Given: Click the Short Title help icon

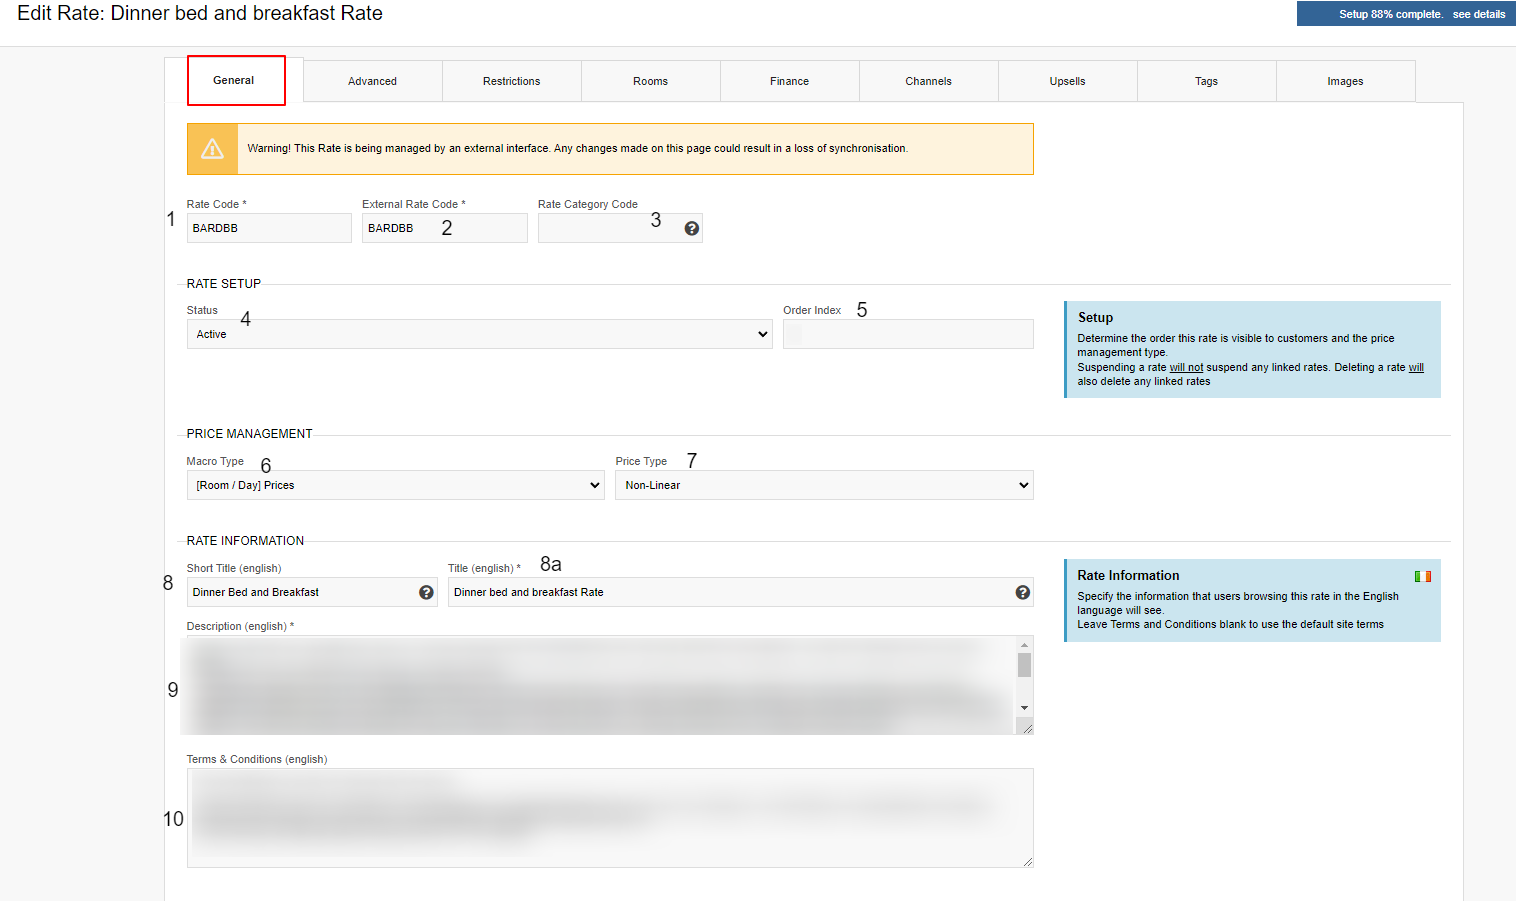Looking at the screenshot, I should pos(426,593).
